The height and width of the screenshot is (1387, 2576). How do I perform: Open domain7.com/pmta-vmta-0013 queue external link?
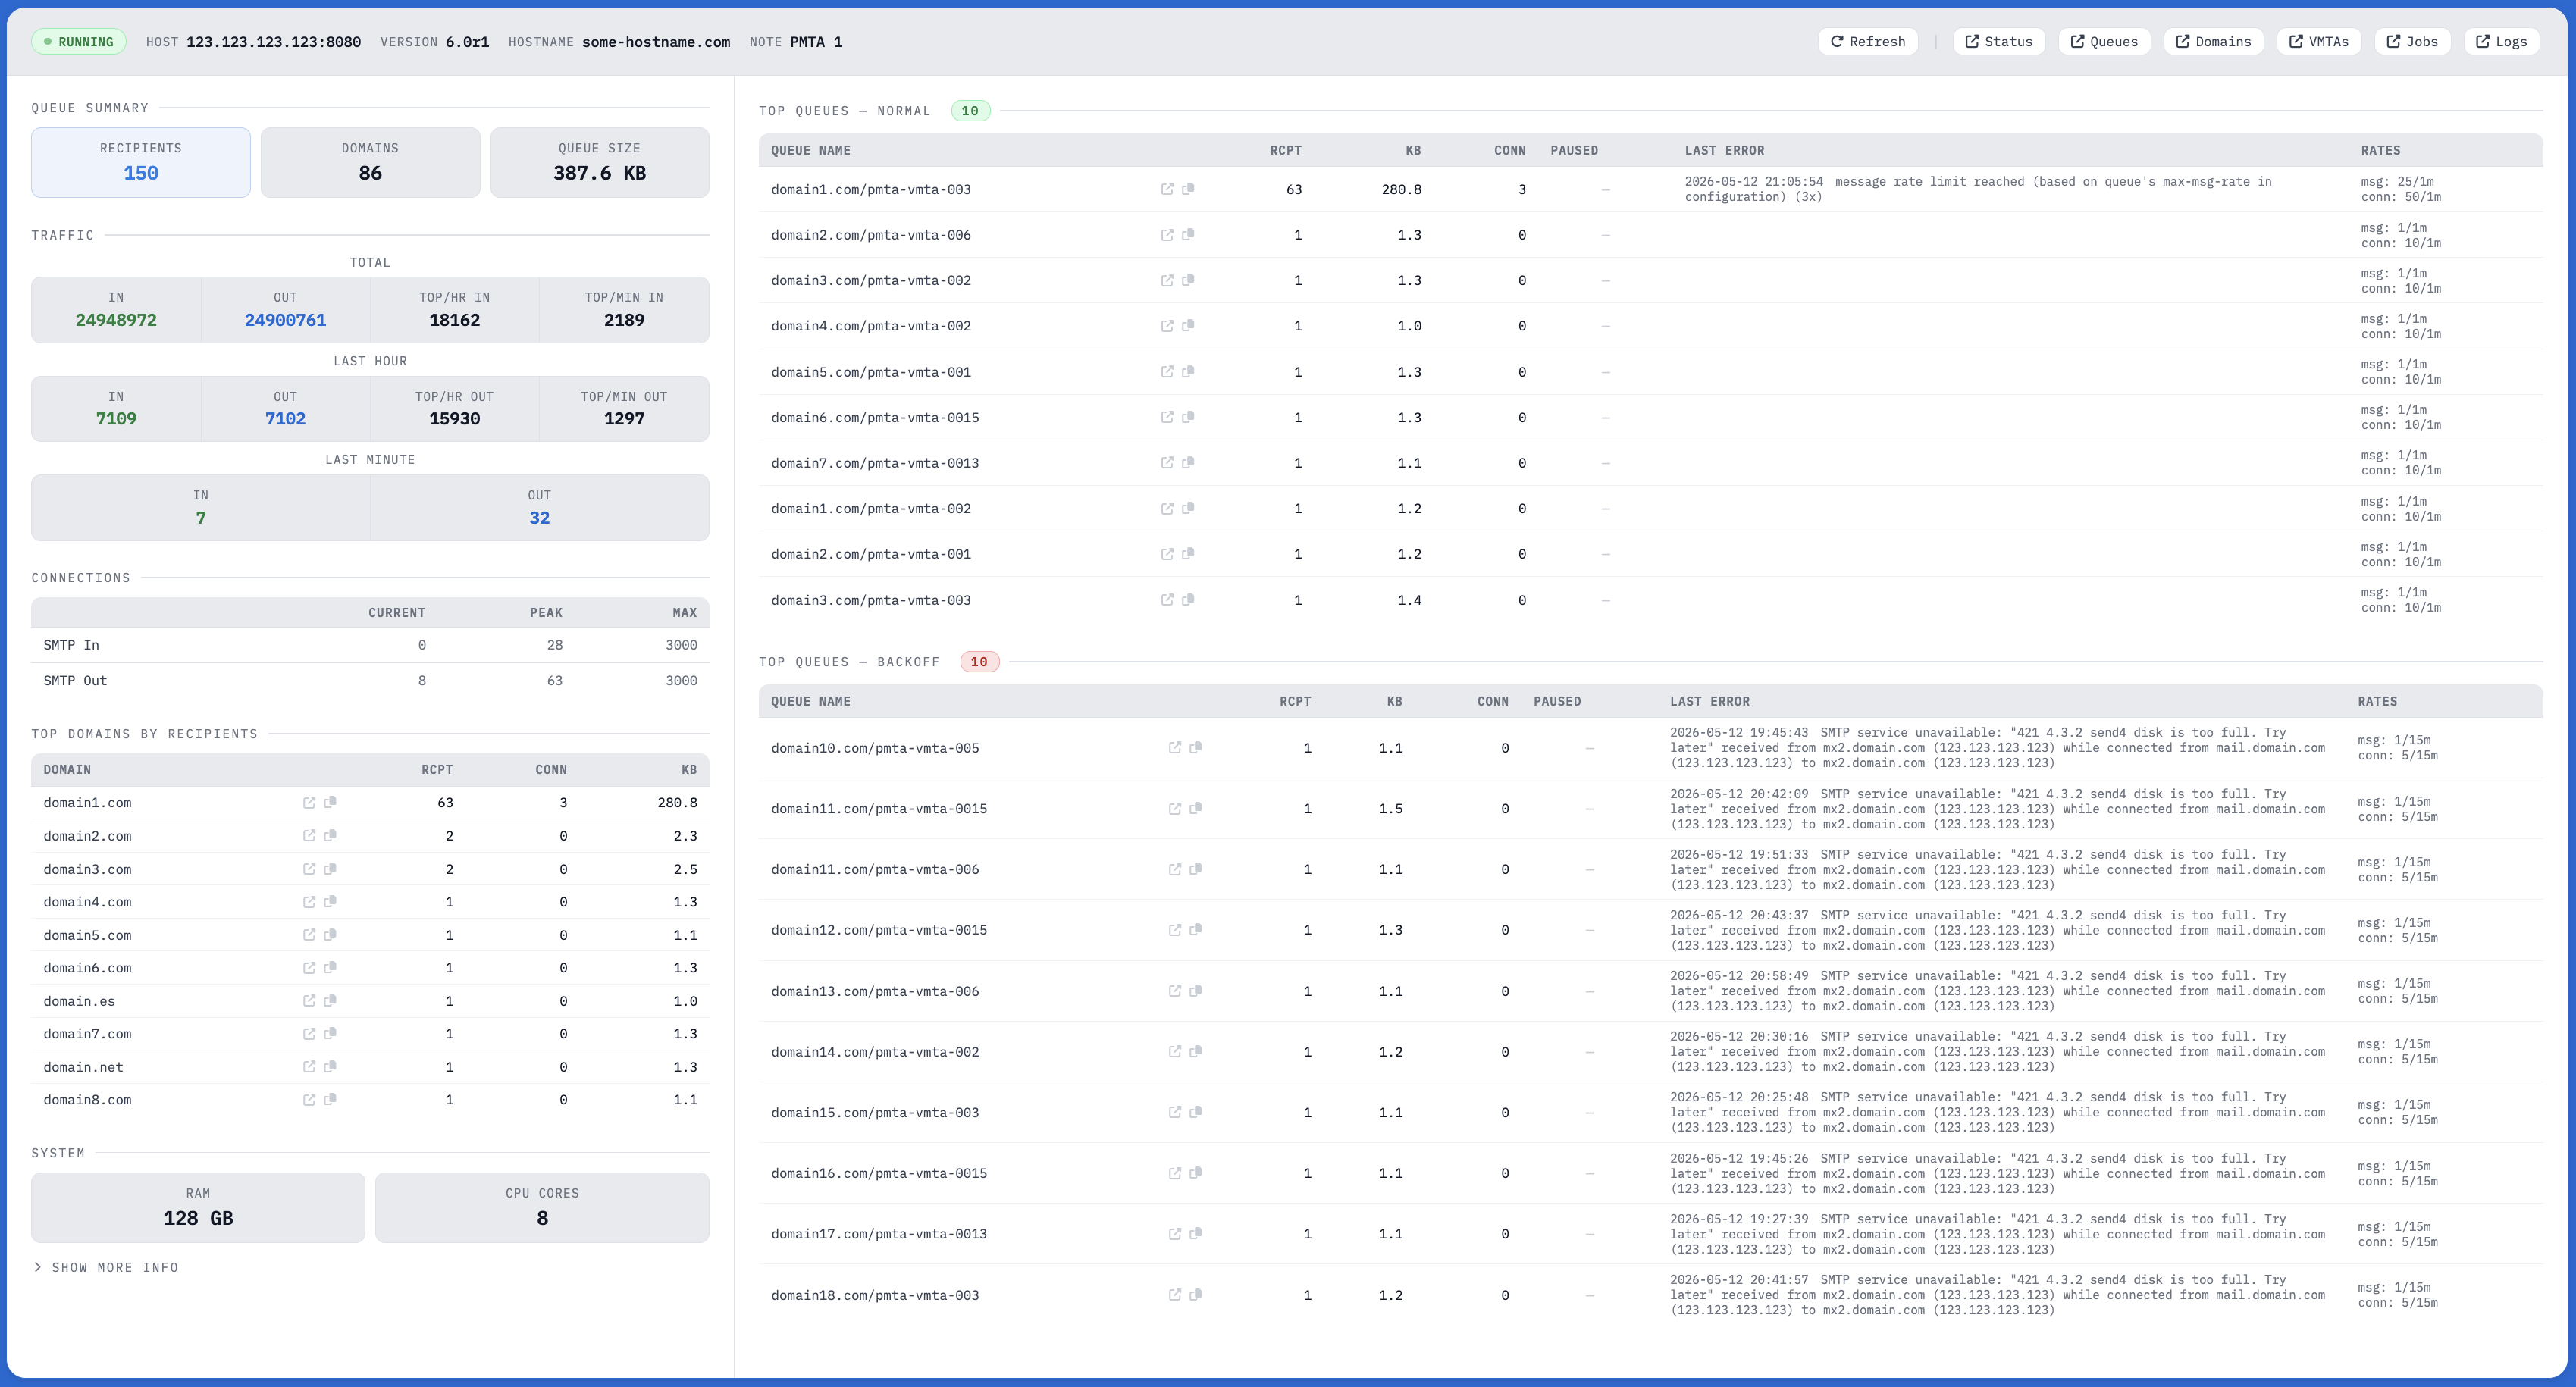(x=1167, y=463)
